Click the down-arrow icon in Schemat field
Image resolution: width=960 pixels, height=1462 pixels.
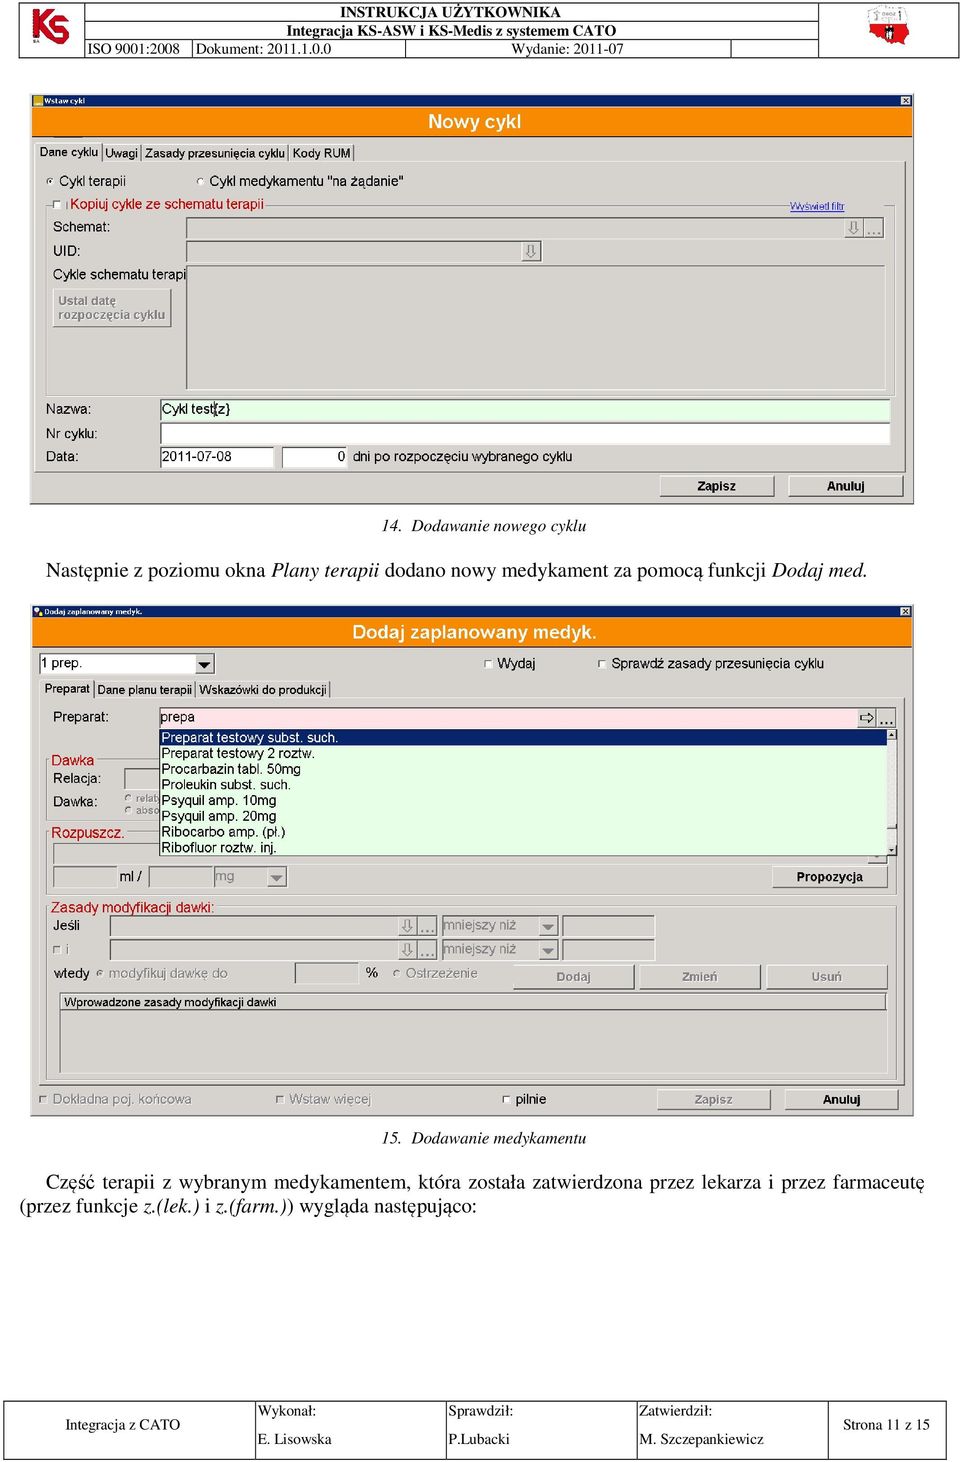(853, 228)
